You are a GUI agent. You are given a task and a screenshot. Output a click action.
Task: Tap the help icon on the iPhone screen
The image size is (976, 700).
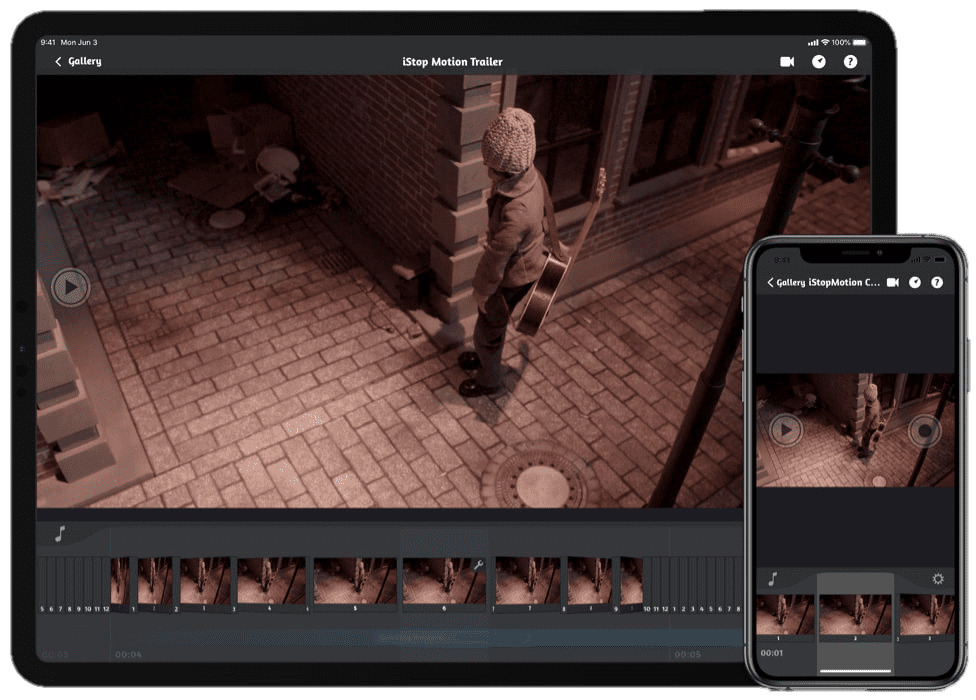pyautogui.click(x=937, y=282)
